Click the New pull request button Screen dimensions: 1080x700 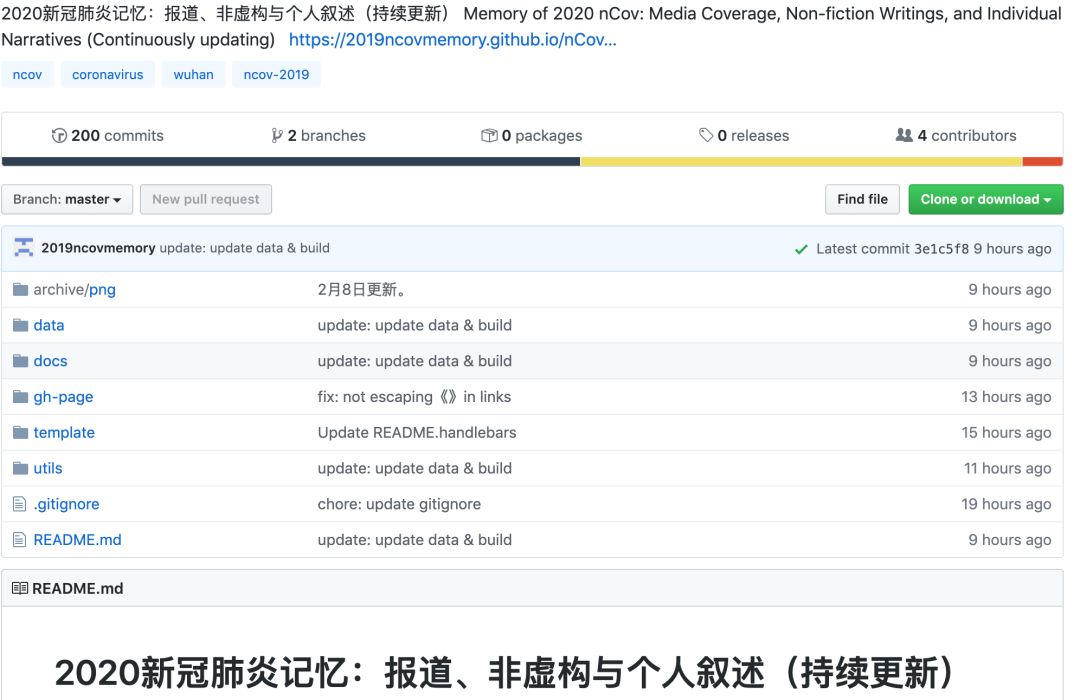(206, 199)
